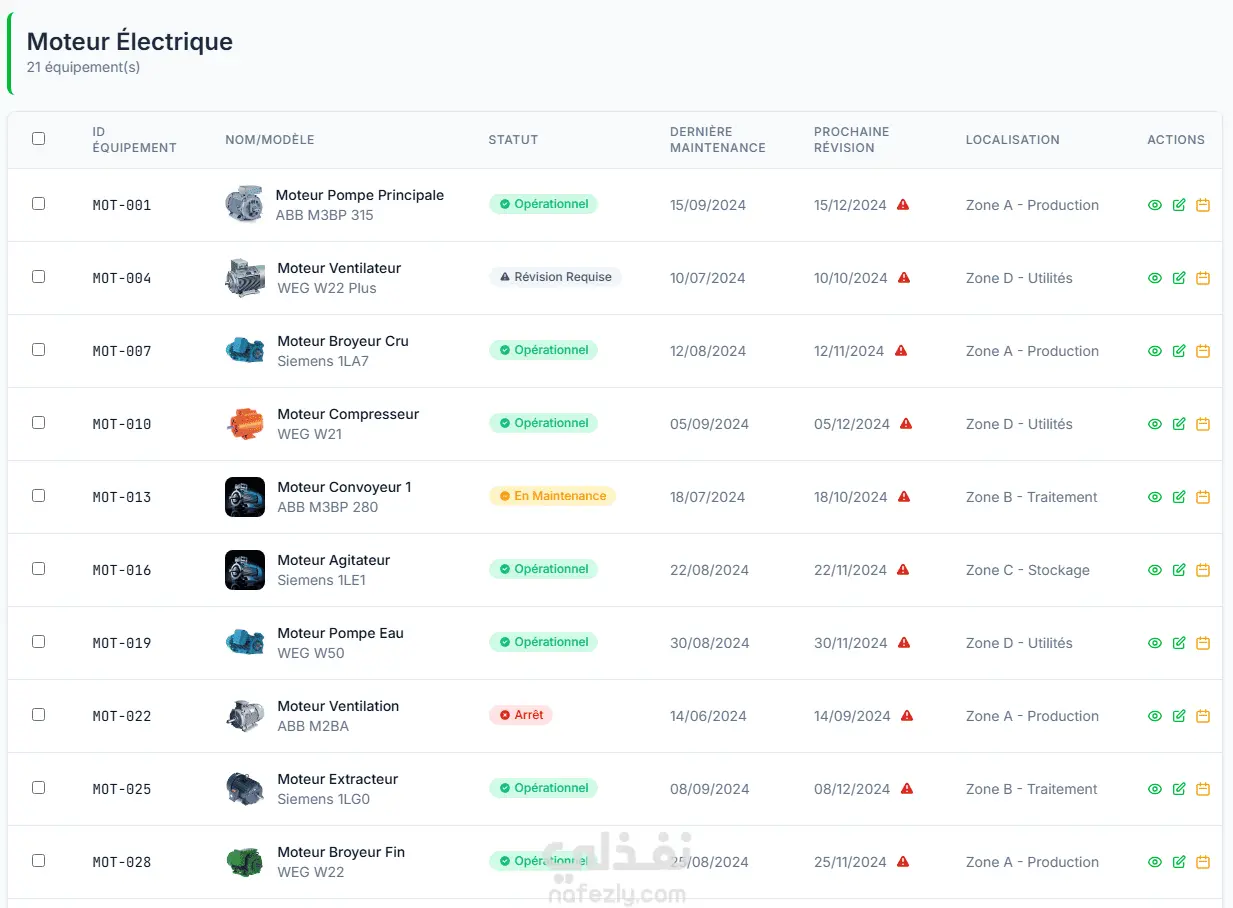Image resolution: width=1233 pixels, height=908 pixels.
Task: Tick checkbox for MOT-028 row
Action: pos(38,860)
